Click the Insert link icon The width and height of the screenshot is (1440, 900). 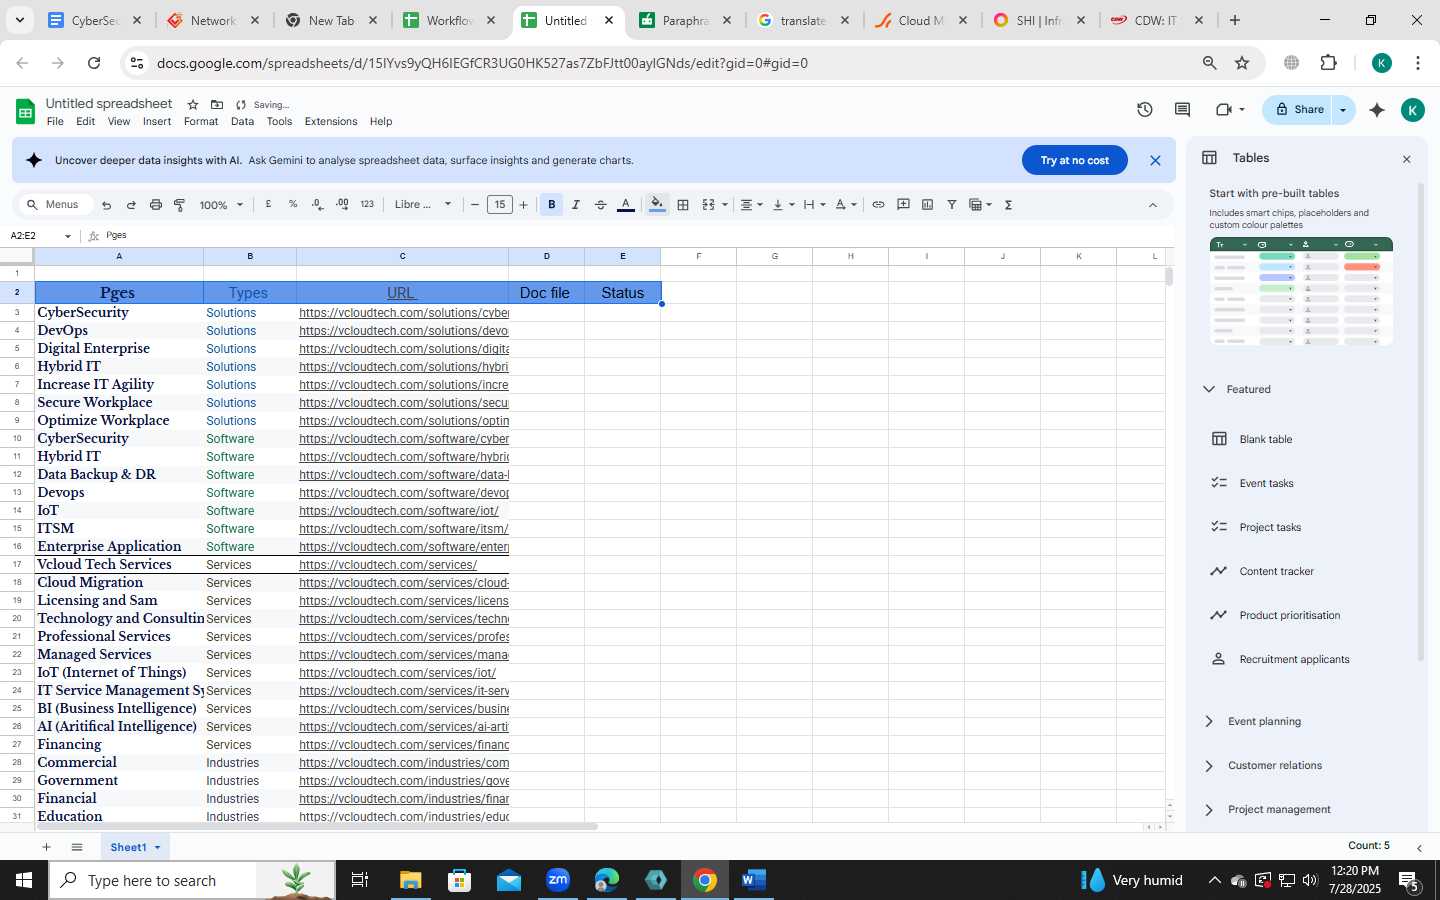[x=878, y=204]
